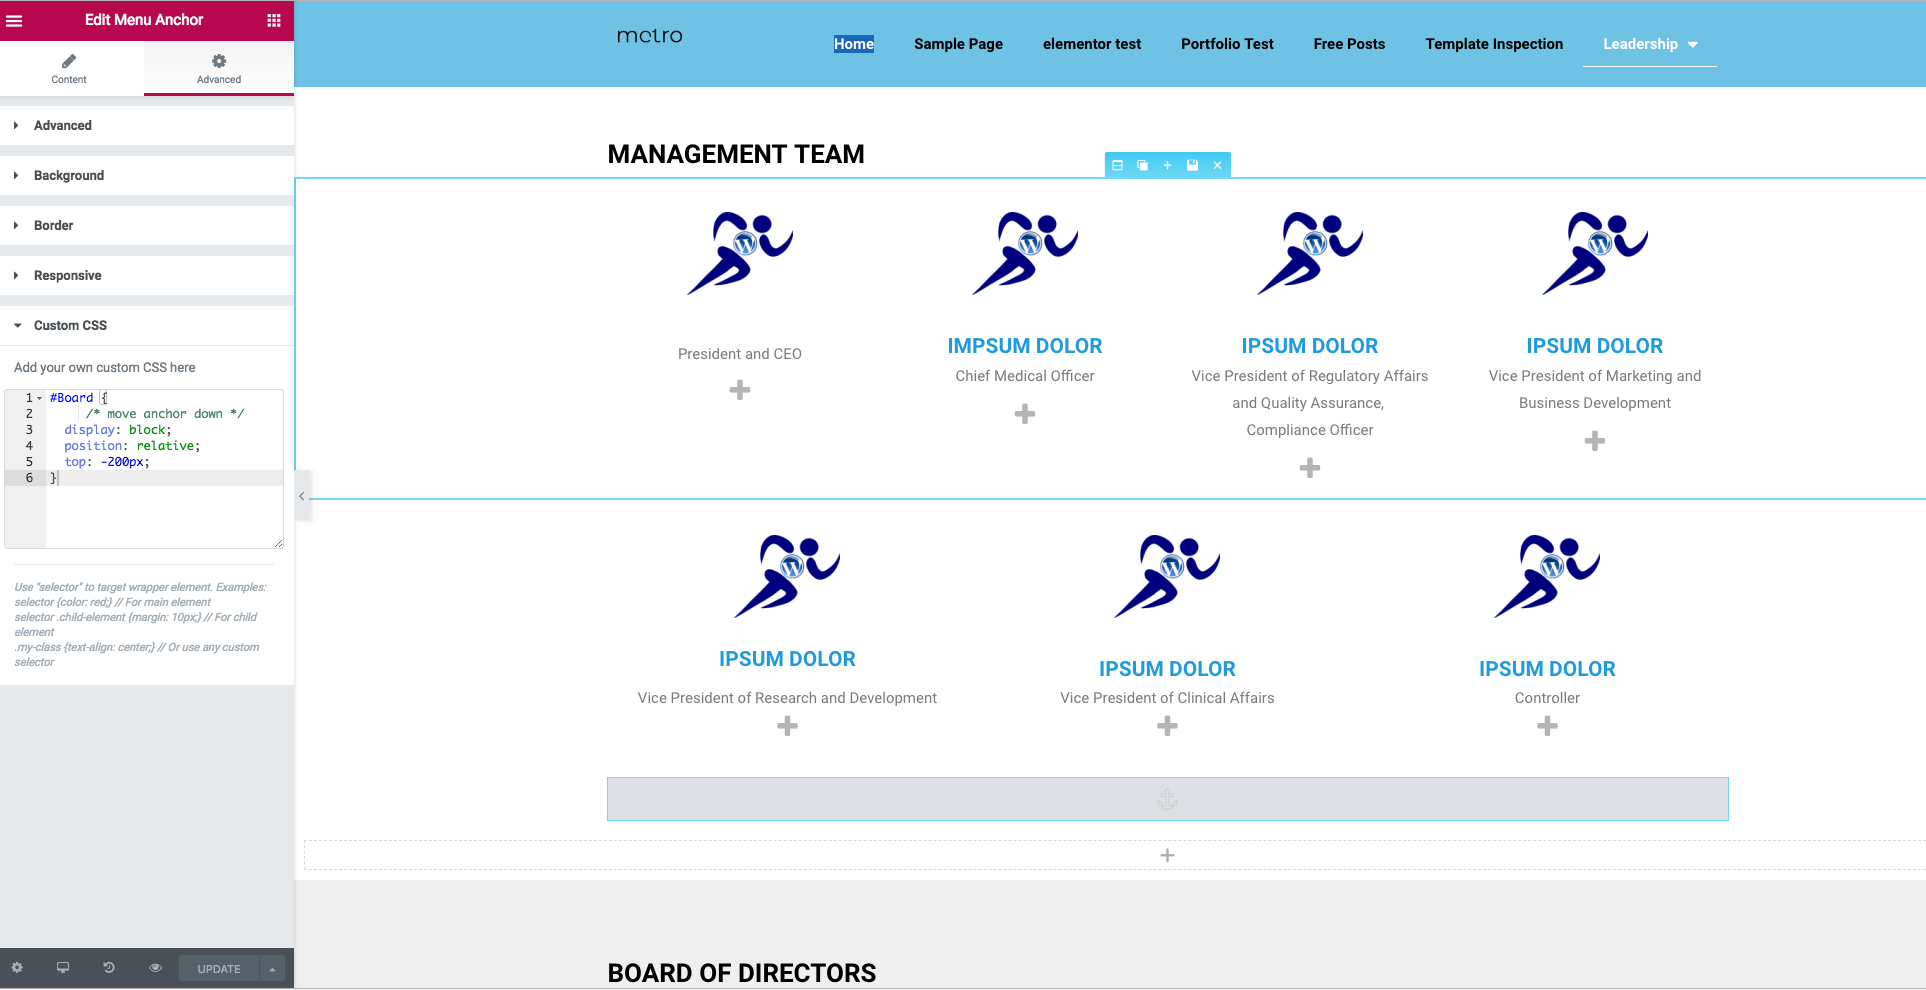This screenshot has width=1926, height=990.
Task: Expand the Advanced section
Action: 147,125
